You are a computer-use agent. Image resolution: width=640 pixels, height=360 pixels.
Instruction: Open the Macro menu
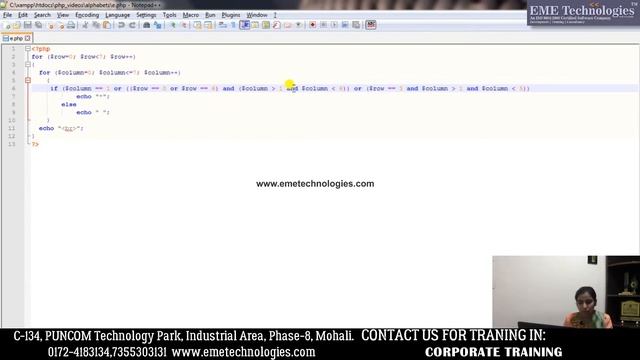(x=191, y=15)
